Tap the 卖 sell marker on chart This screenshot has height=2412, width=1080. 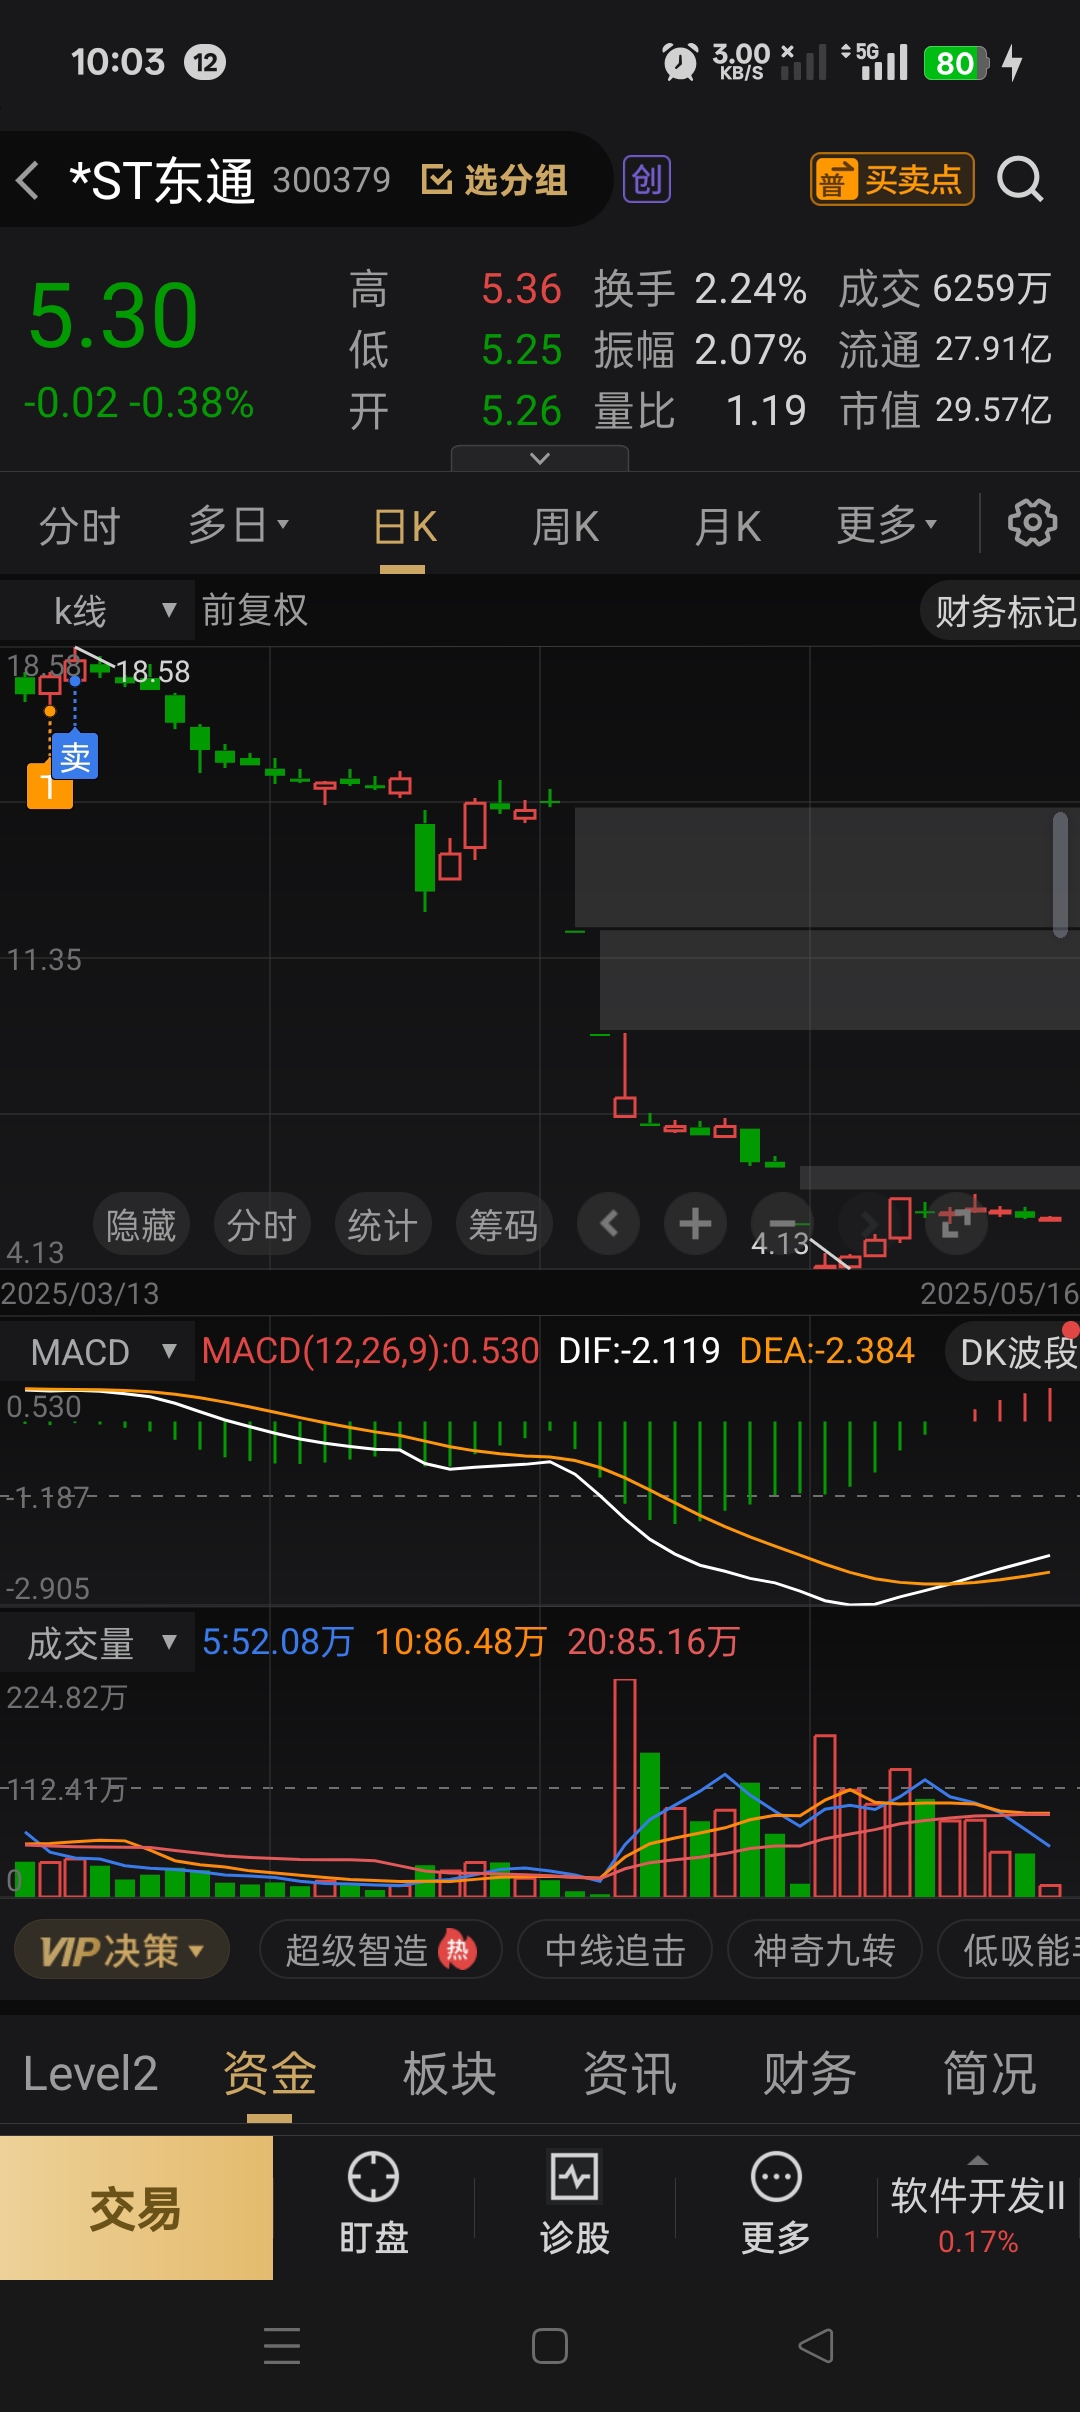pyautogui.click(x=75, y=757)
